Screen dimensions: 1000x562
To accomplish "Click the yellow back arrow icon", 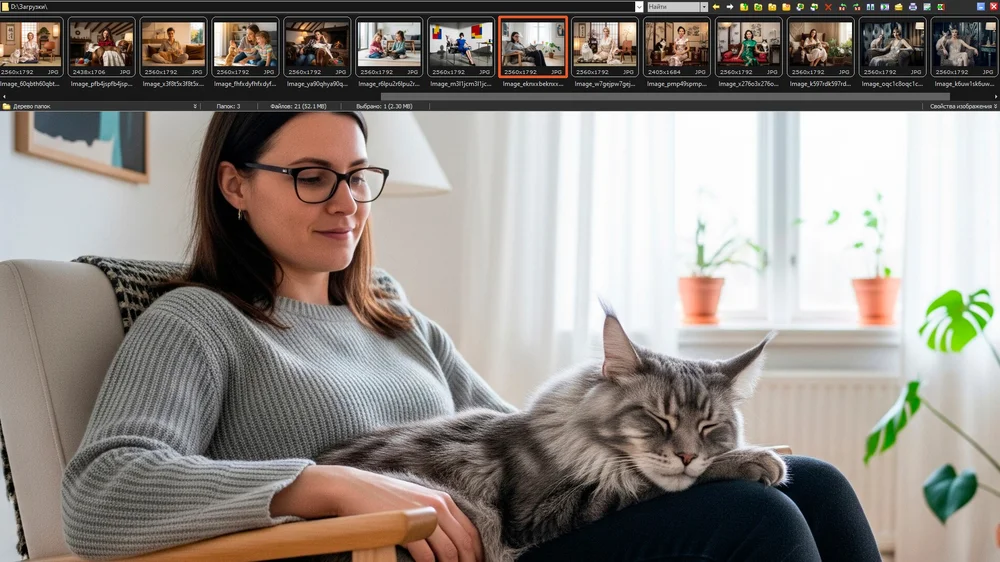I will coord(716,7).
